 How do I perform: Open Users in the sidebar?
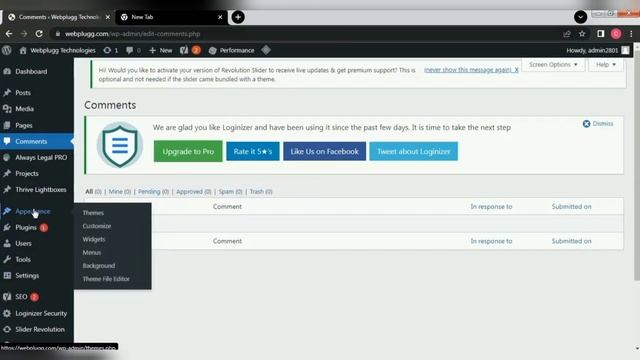point(23,243)
